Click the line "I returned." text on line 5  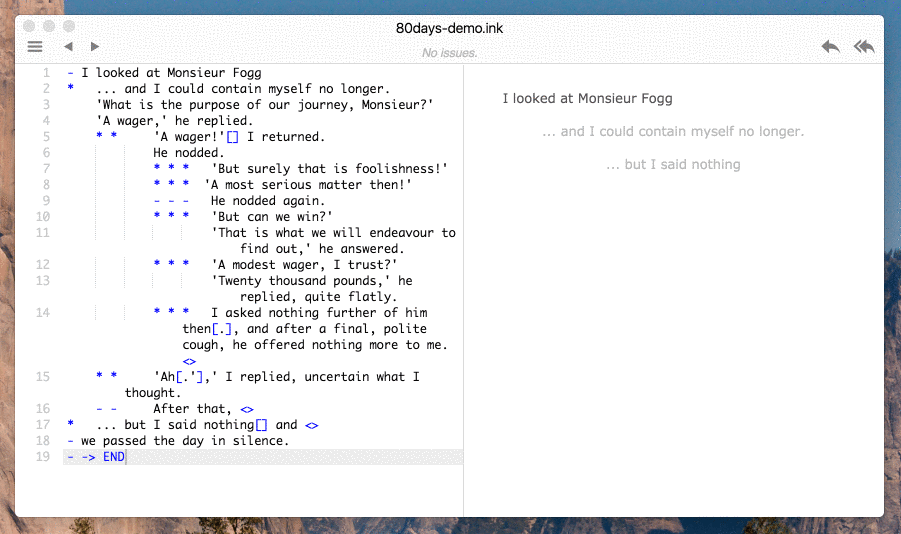286,137
